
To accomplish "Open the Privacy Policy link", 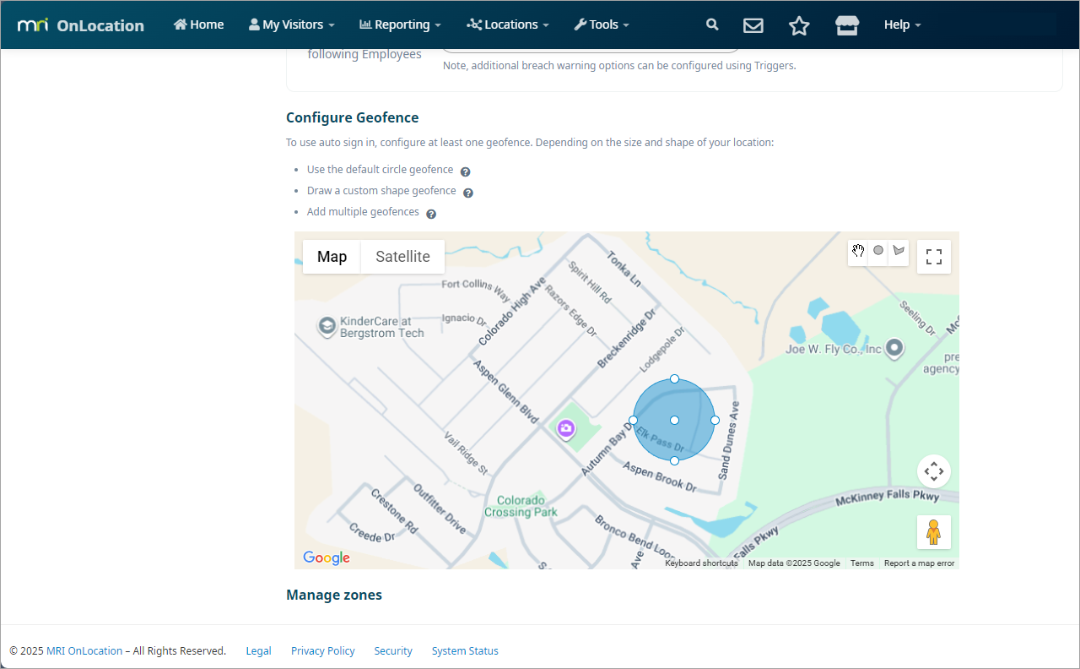I will 322,651.
